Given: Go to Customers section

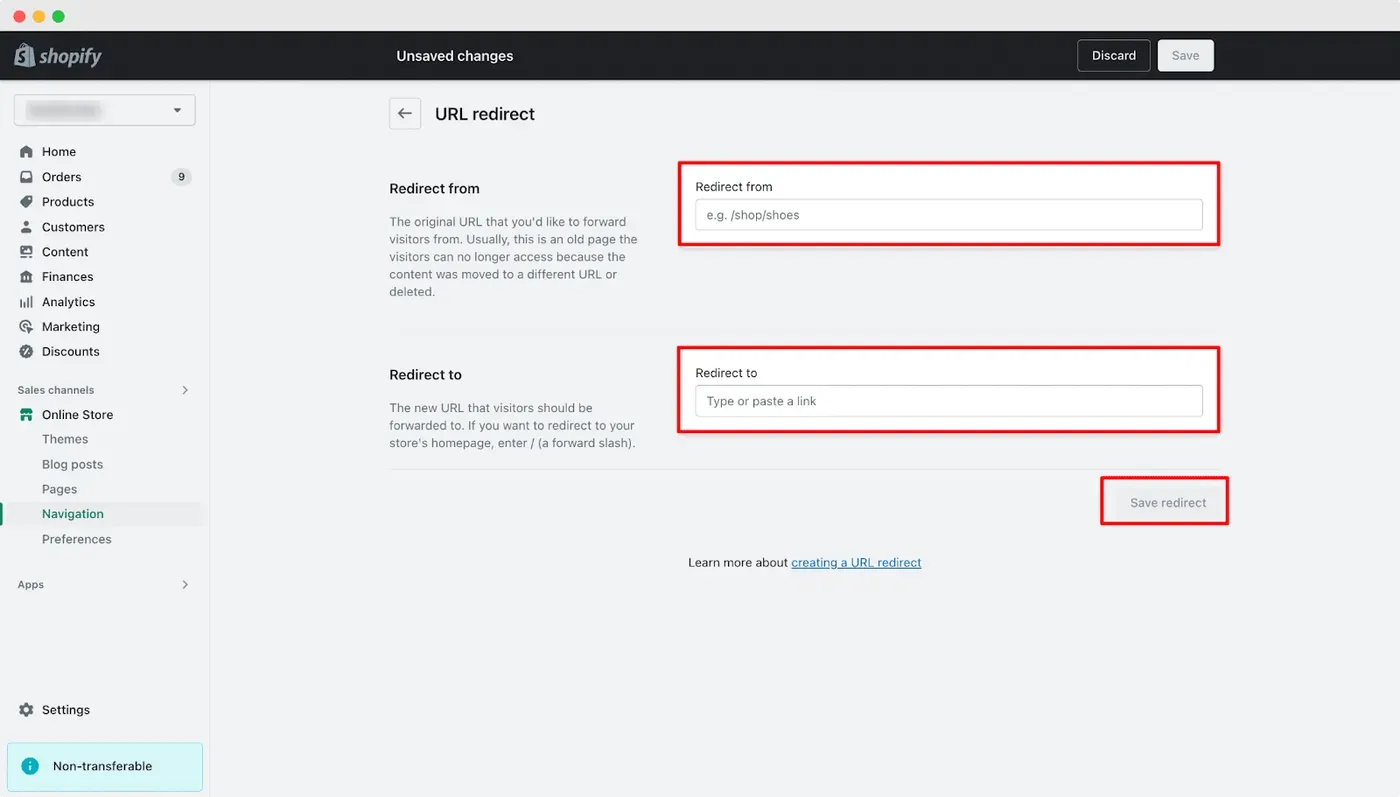Looking at the screenshot, I should tap(73, 227).
